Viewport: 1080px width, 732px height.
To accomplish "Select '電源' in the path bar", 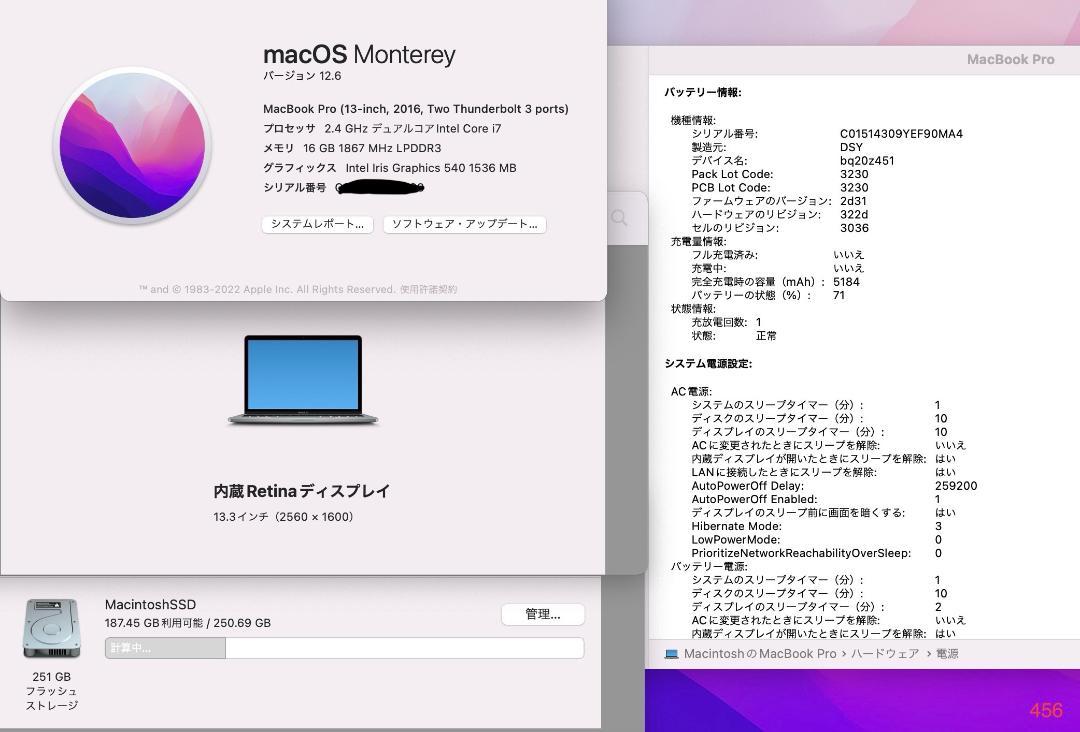I will (947, 654).
